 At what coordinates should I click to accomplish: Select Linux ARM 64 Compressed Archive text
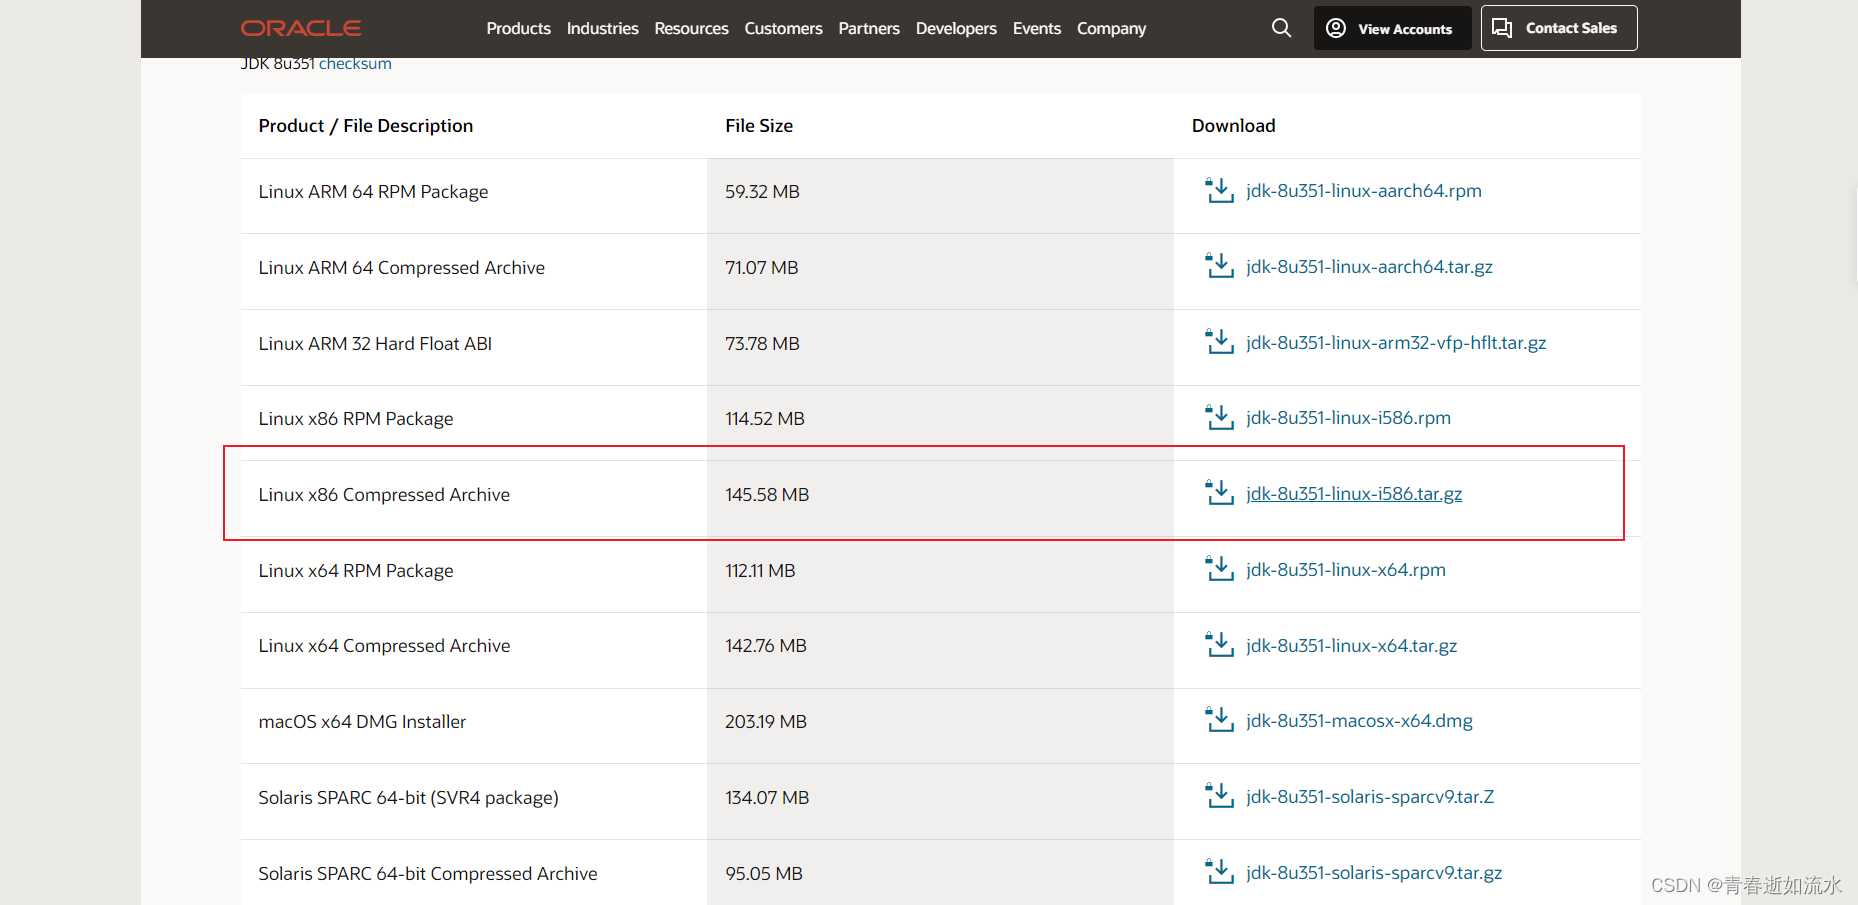(401, 267)
